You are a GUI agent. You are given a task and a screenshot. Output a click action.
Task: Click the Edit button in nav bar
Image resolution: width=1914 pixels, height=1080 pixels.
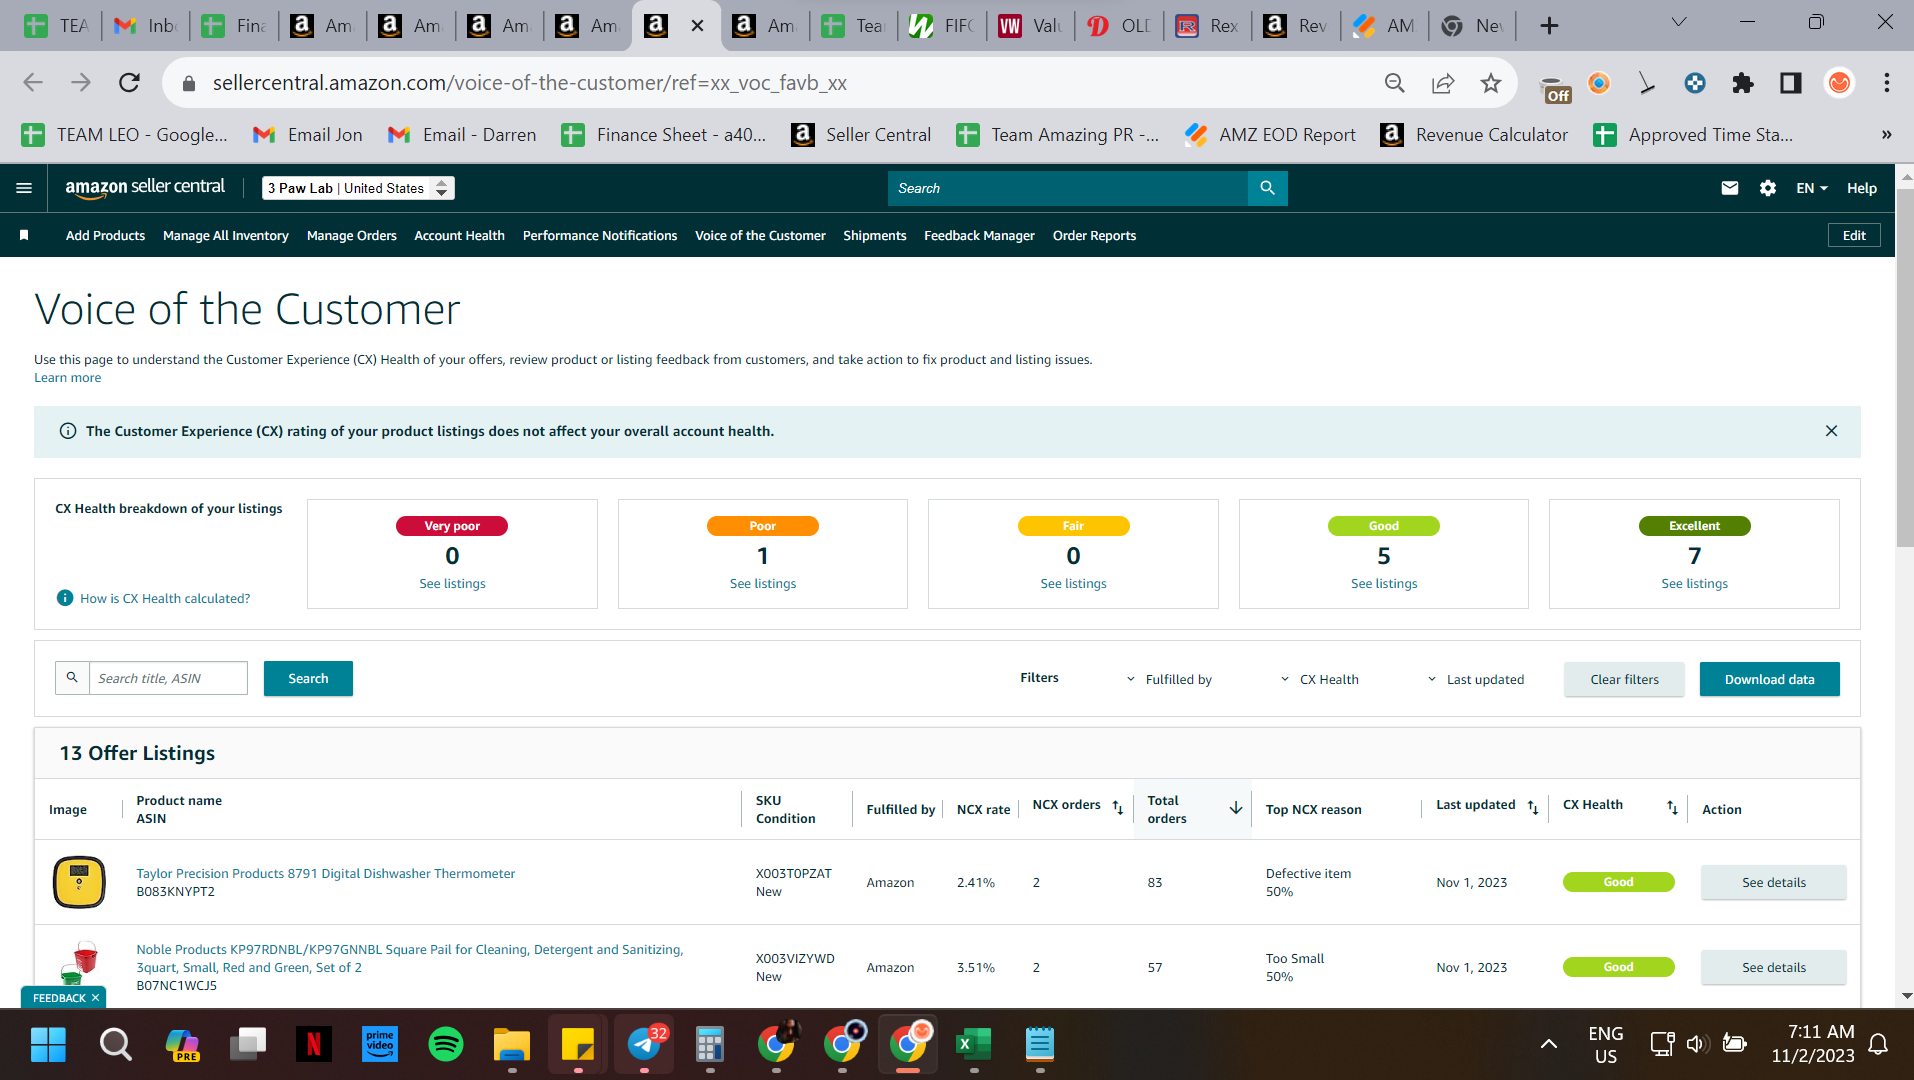[x=1854, y=235]
